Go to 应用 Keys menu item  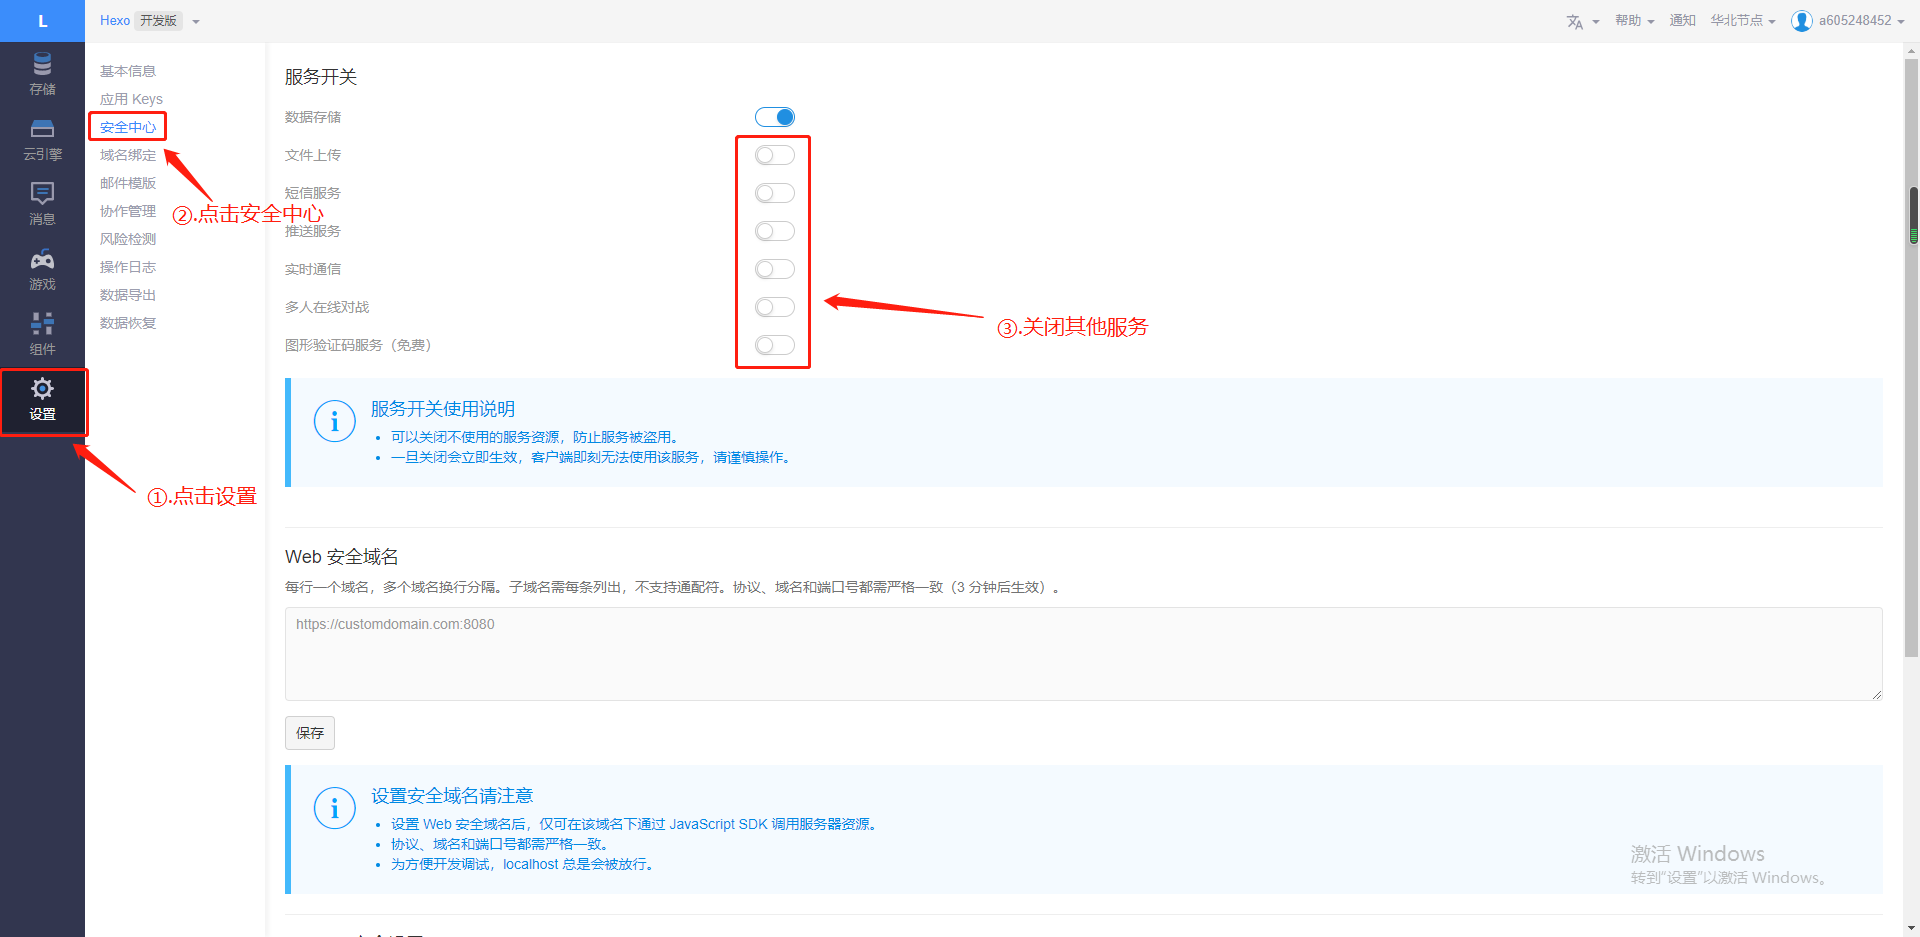[x=131, y=99]
